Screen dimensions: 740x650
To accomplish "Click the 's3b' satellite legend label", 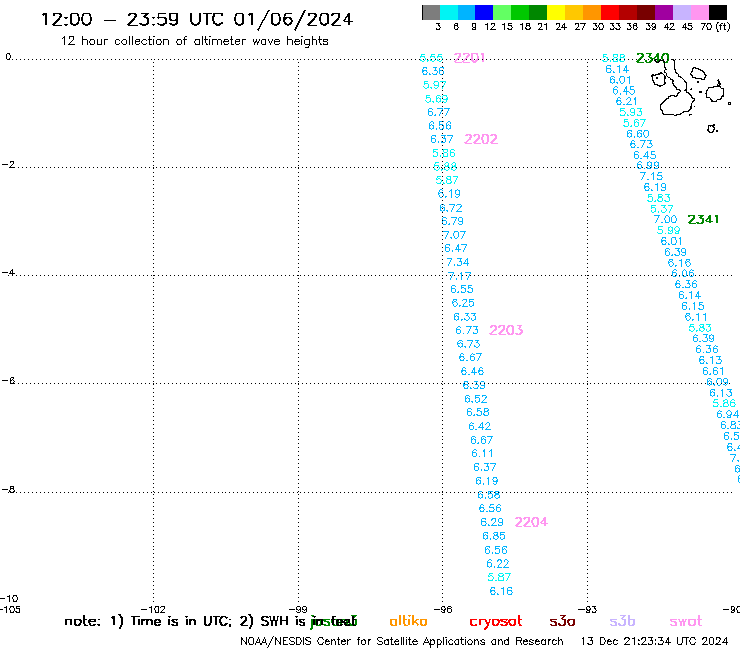I will (622, 621).
